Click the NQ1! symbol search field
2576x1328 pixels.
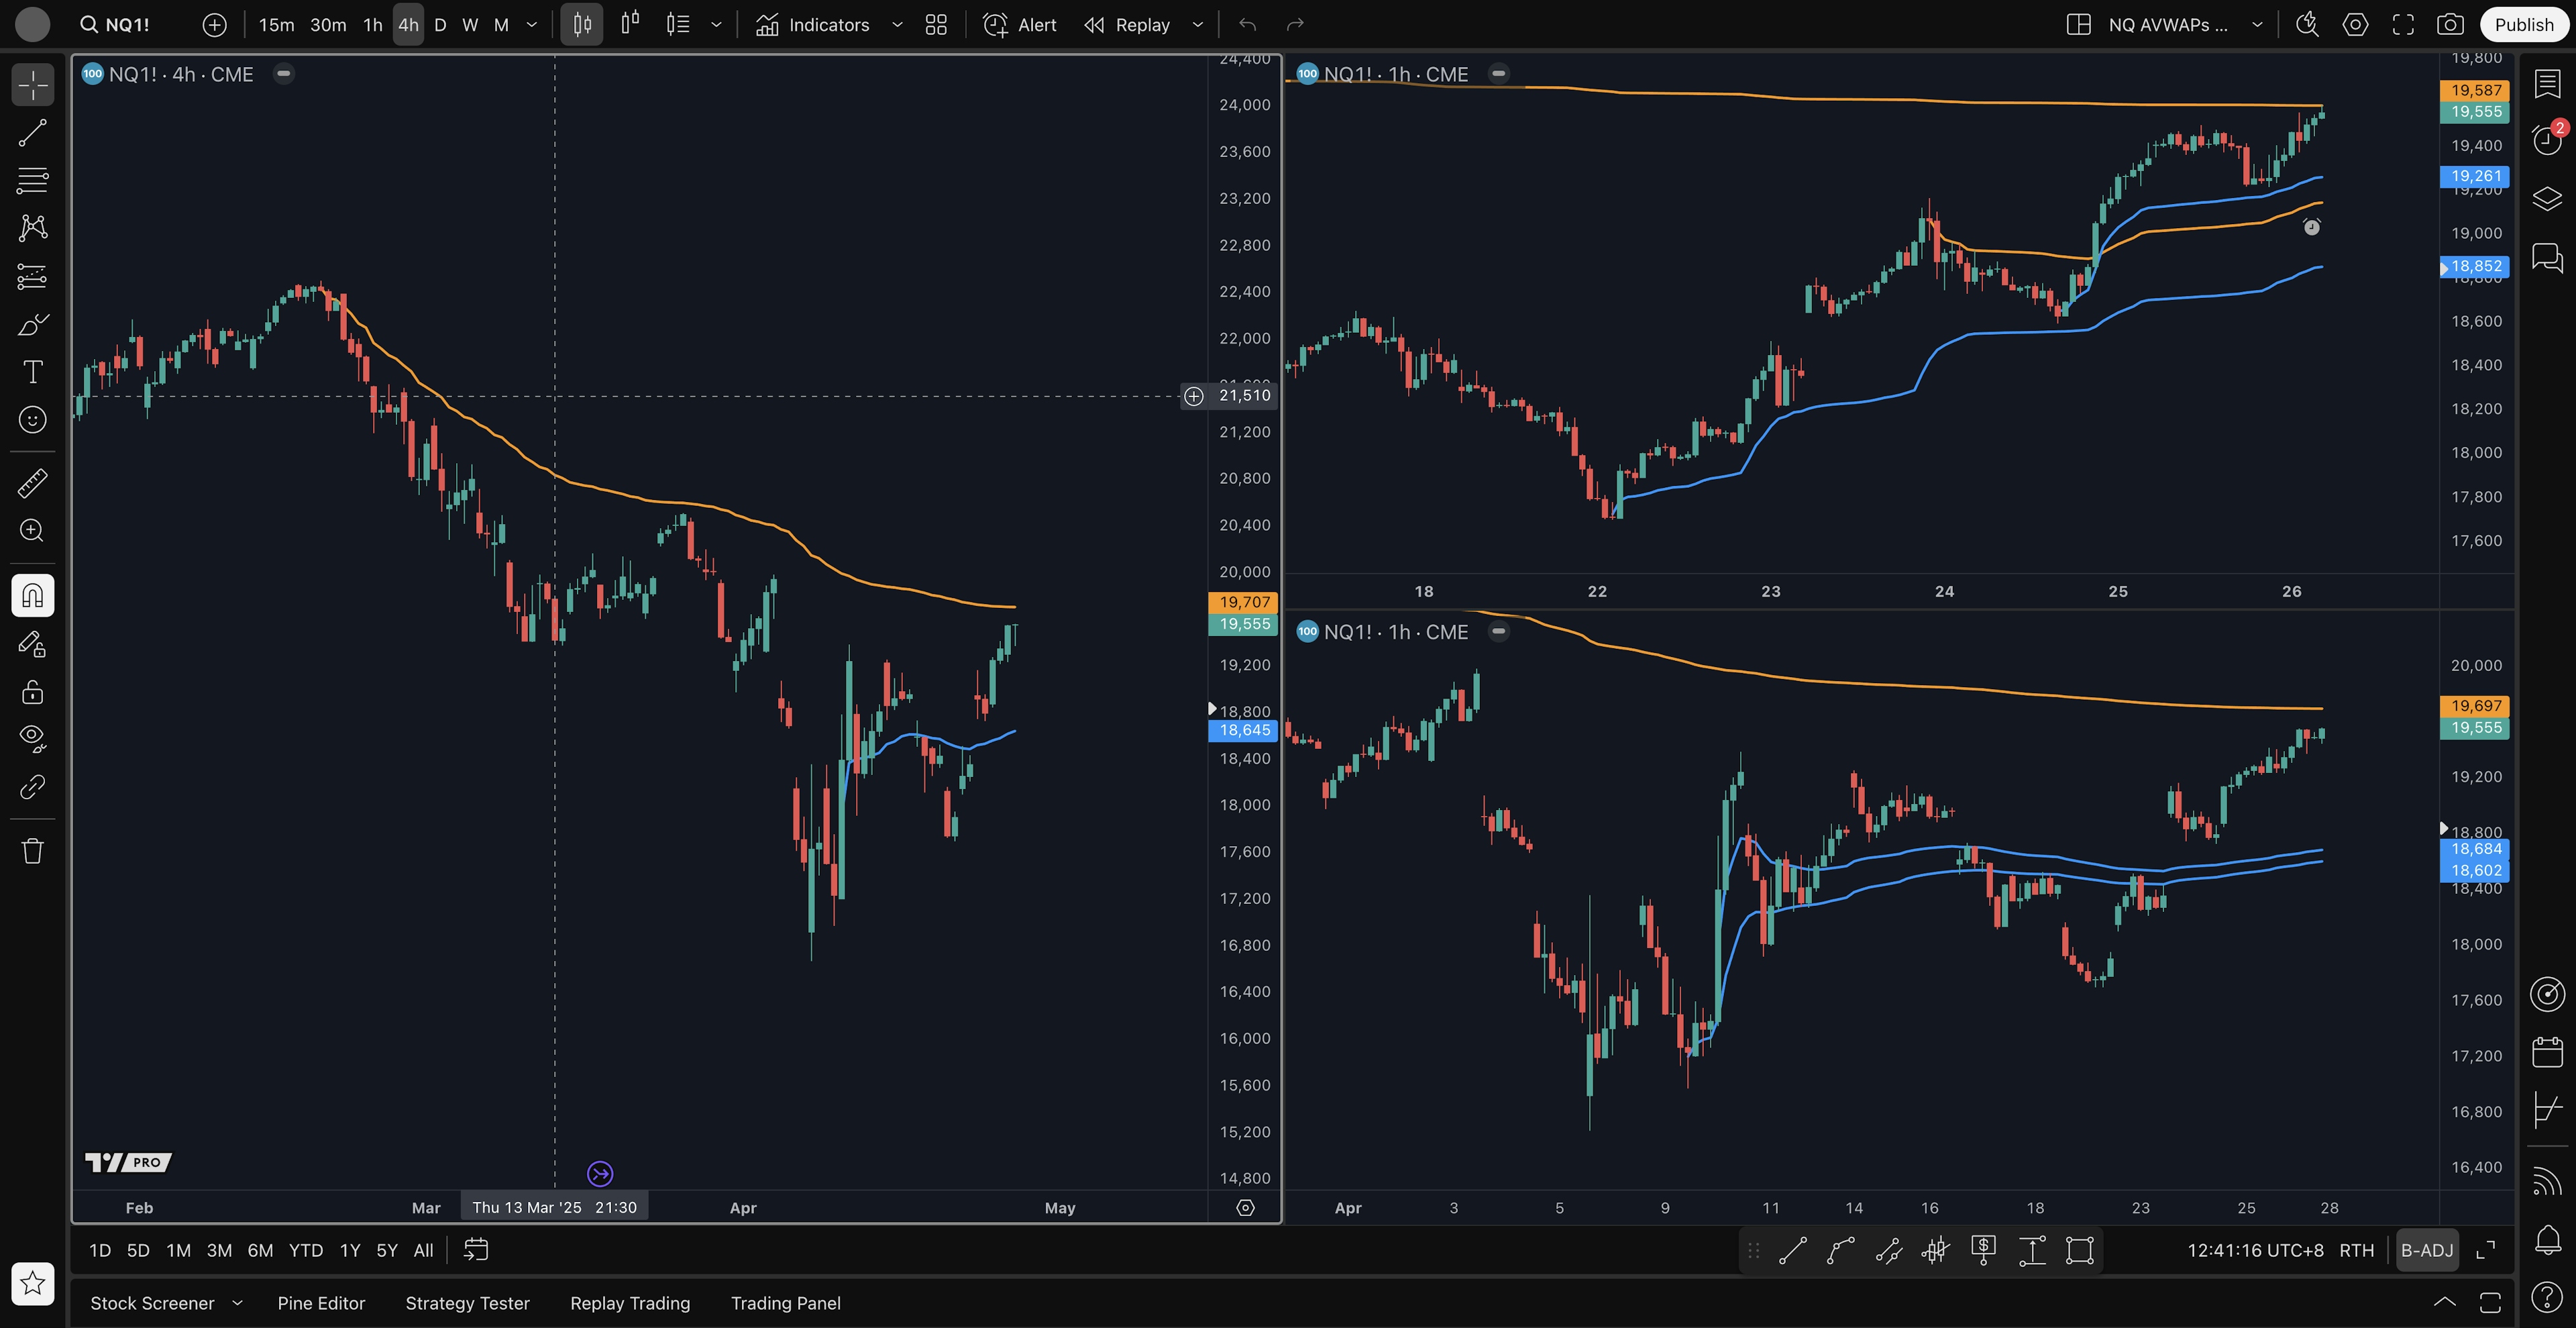[127, 25]
